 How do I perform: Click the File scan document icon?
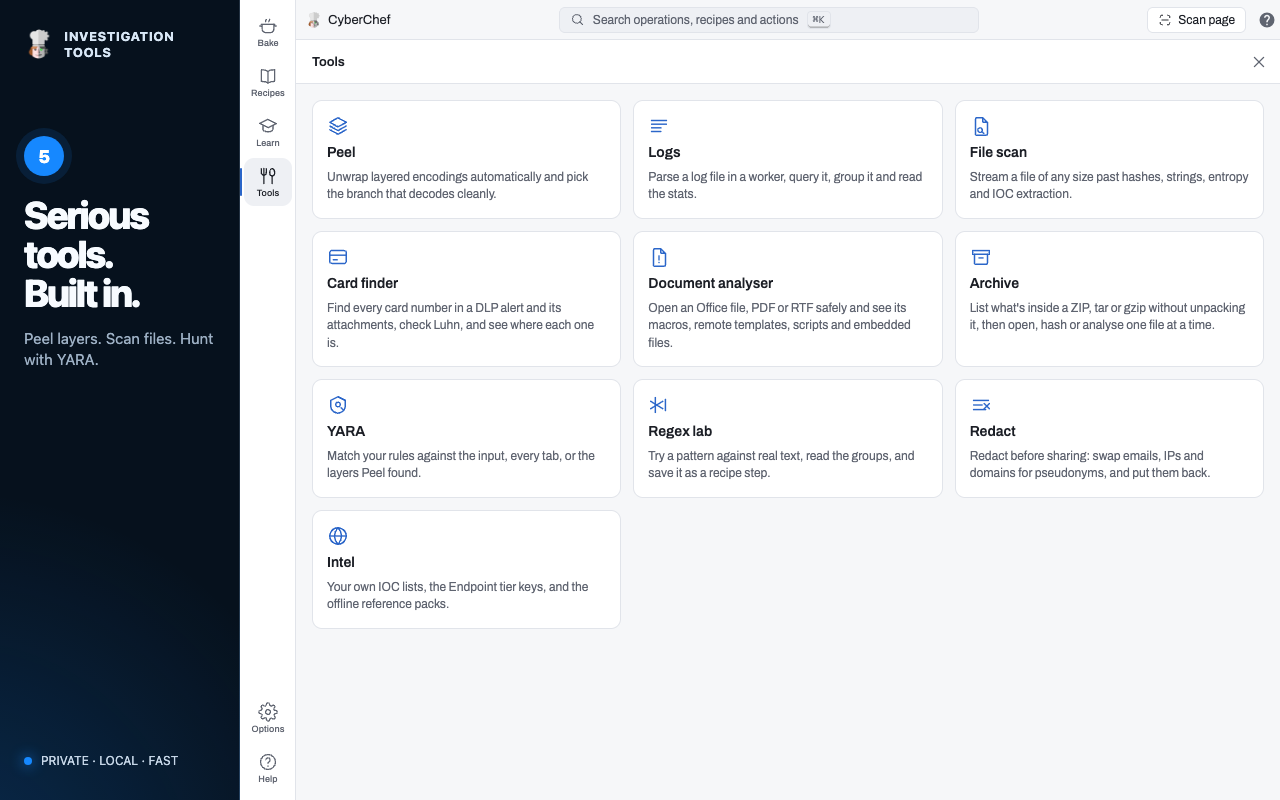[x=981, y=126]
